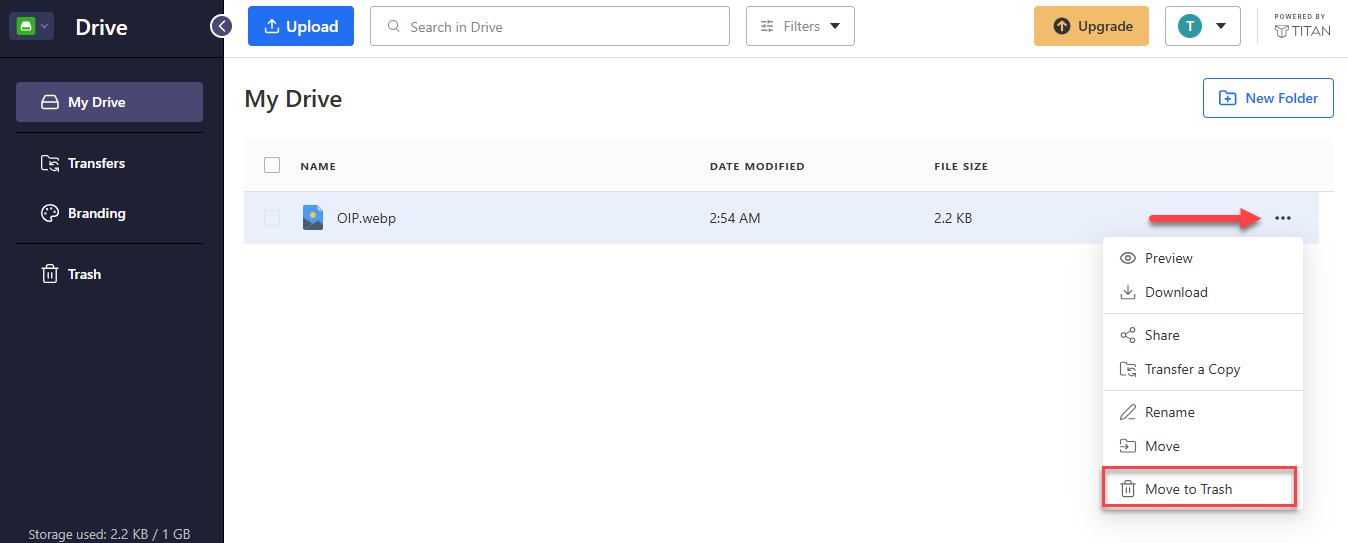Open the Filters dropdown

pos(800,26)
